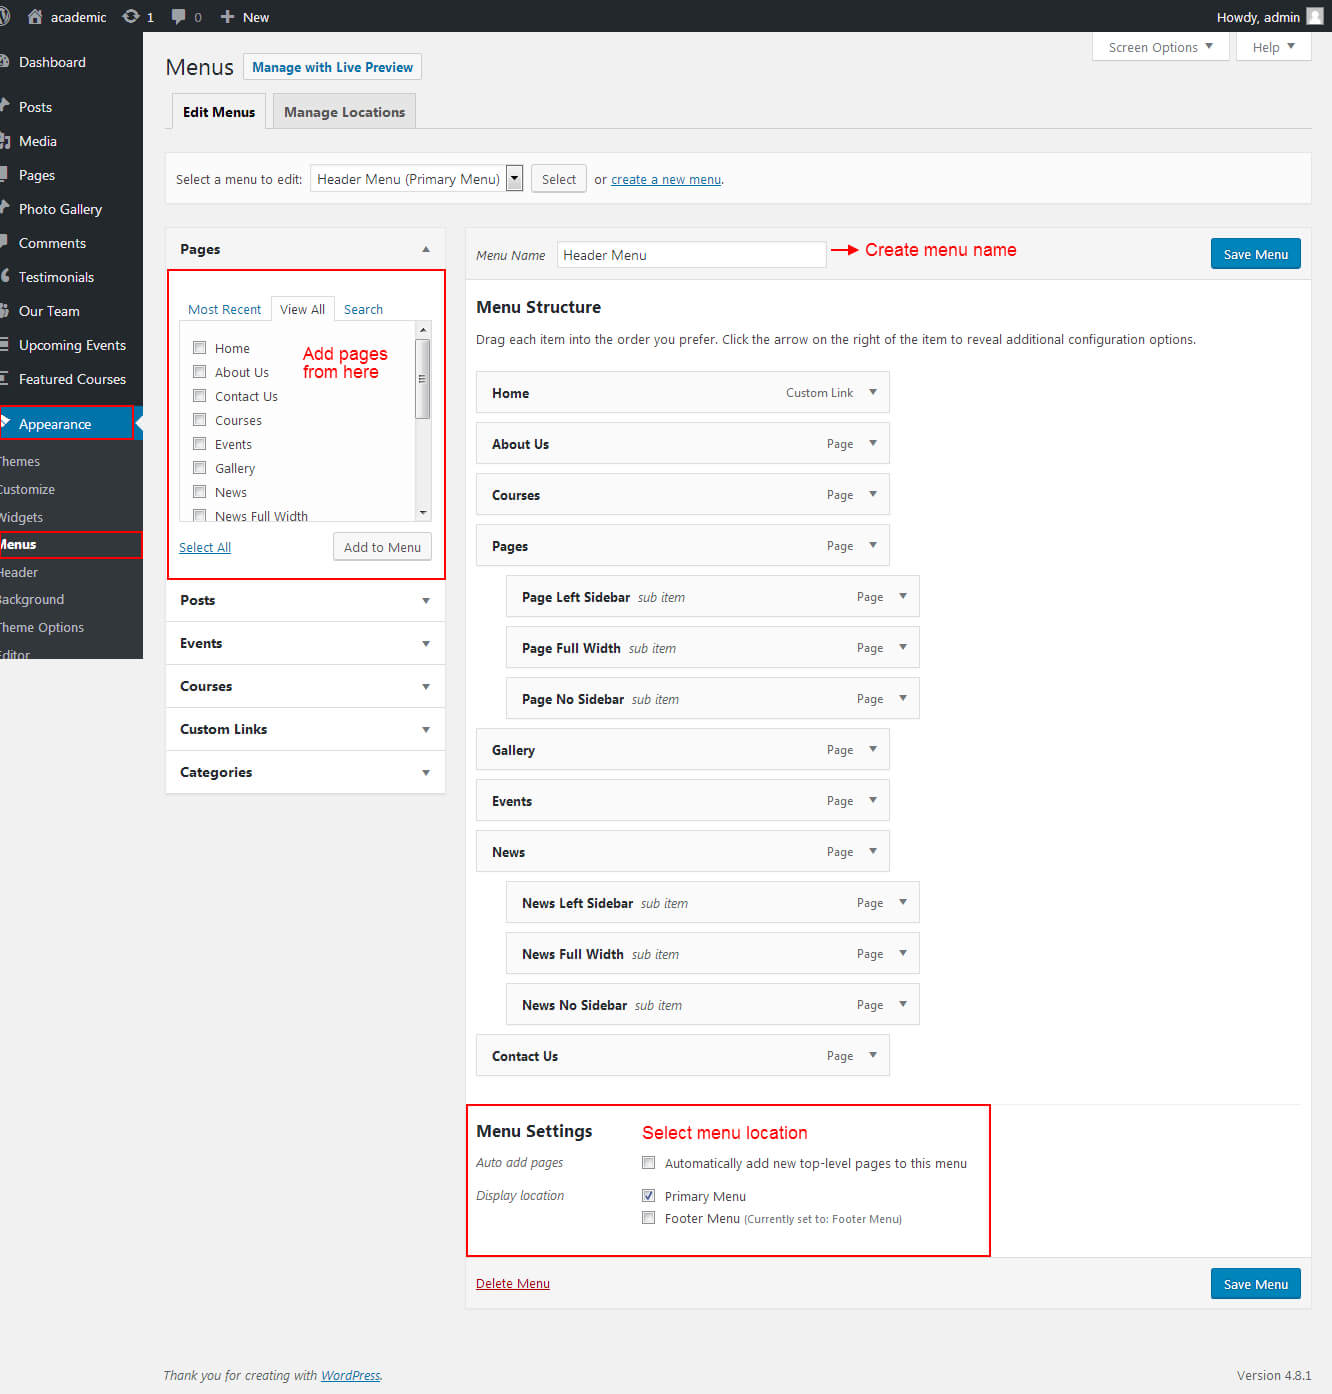
Task: Open Featured Courses in the sidebar
Action: [x=71, y=379]
